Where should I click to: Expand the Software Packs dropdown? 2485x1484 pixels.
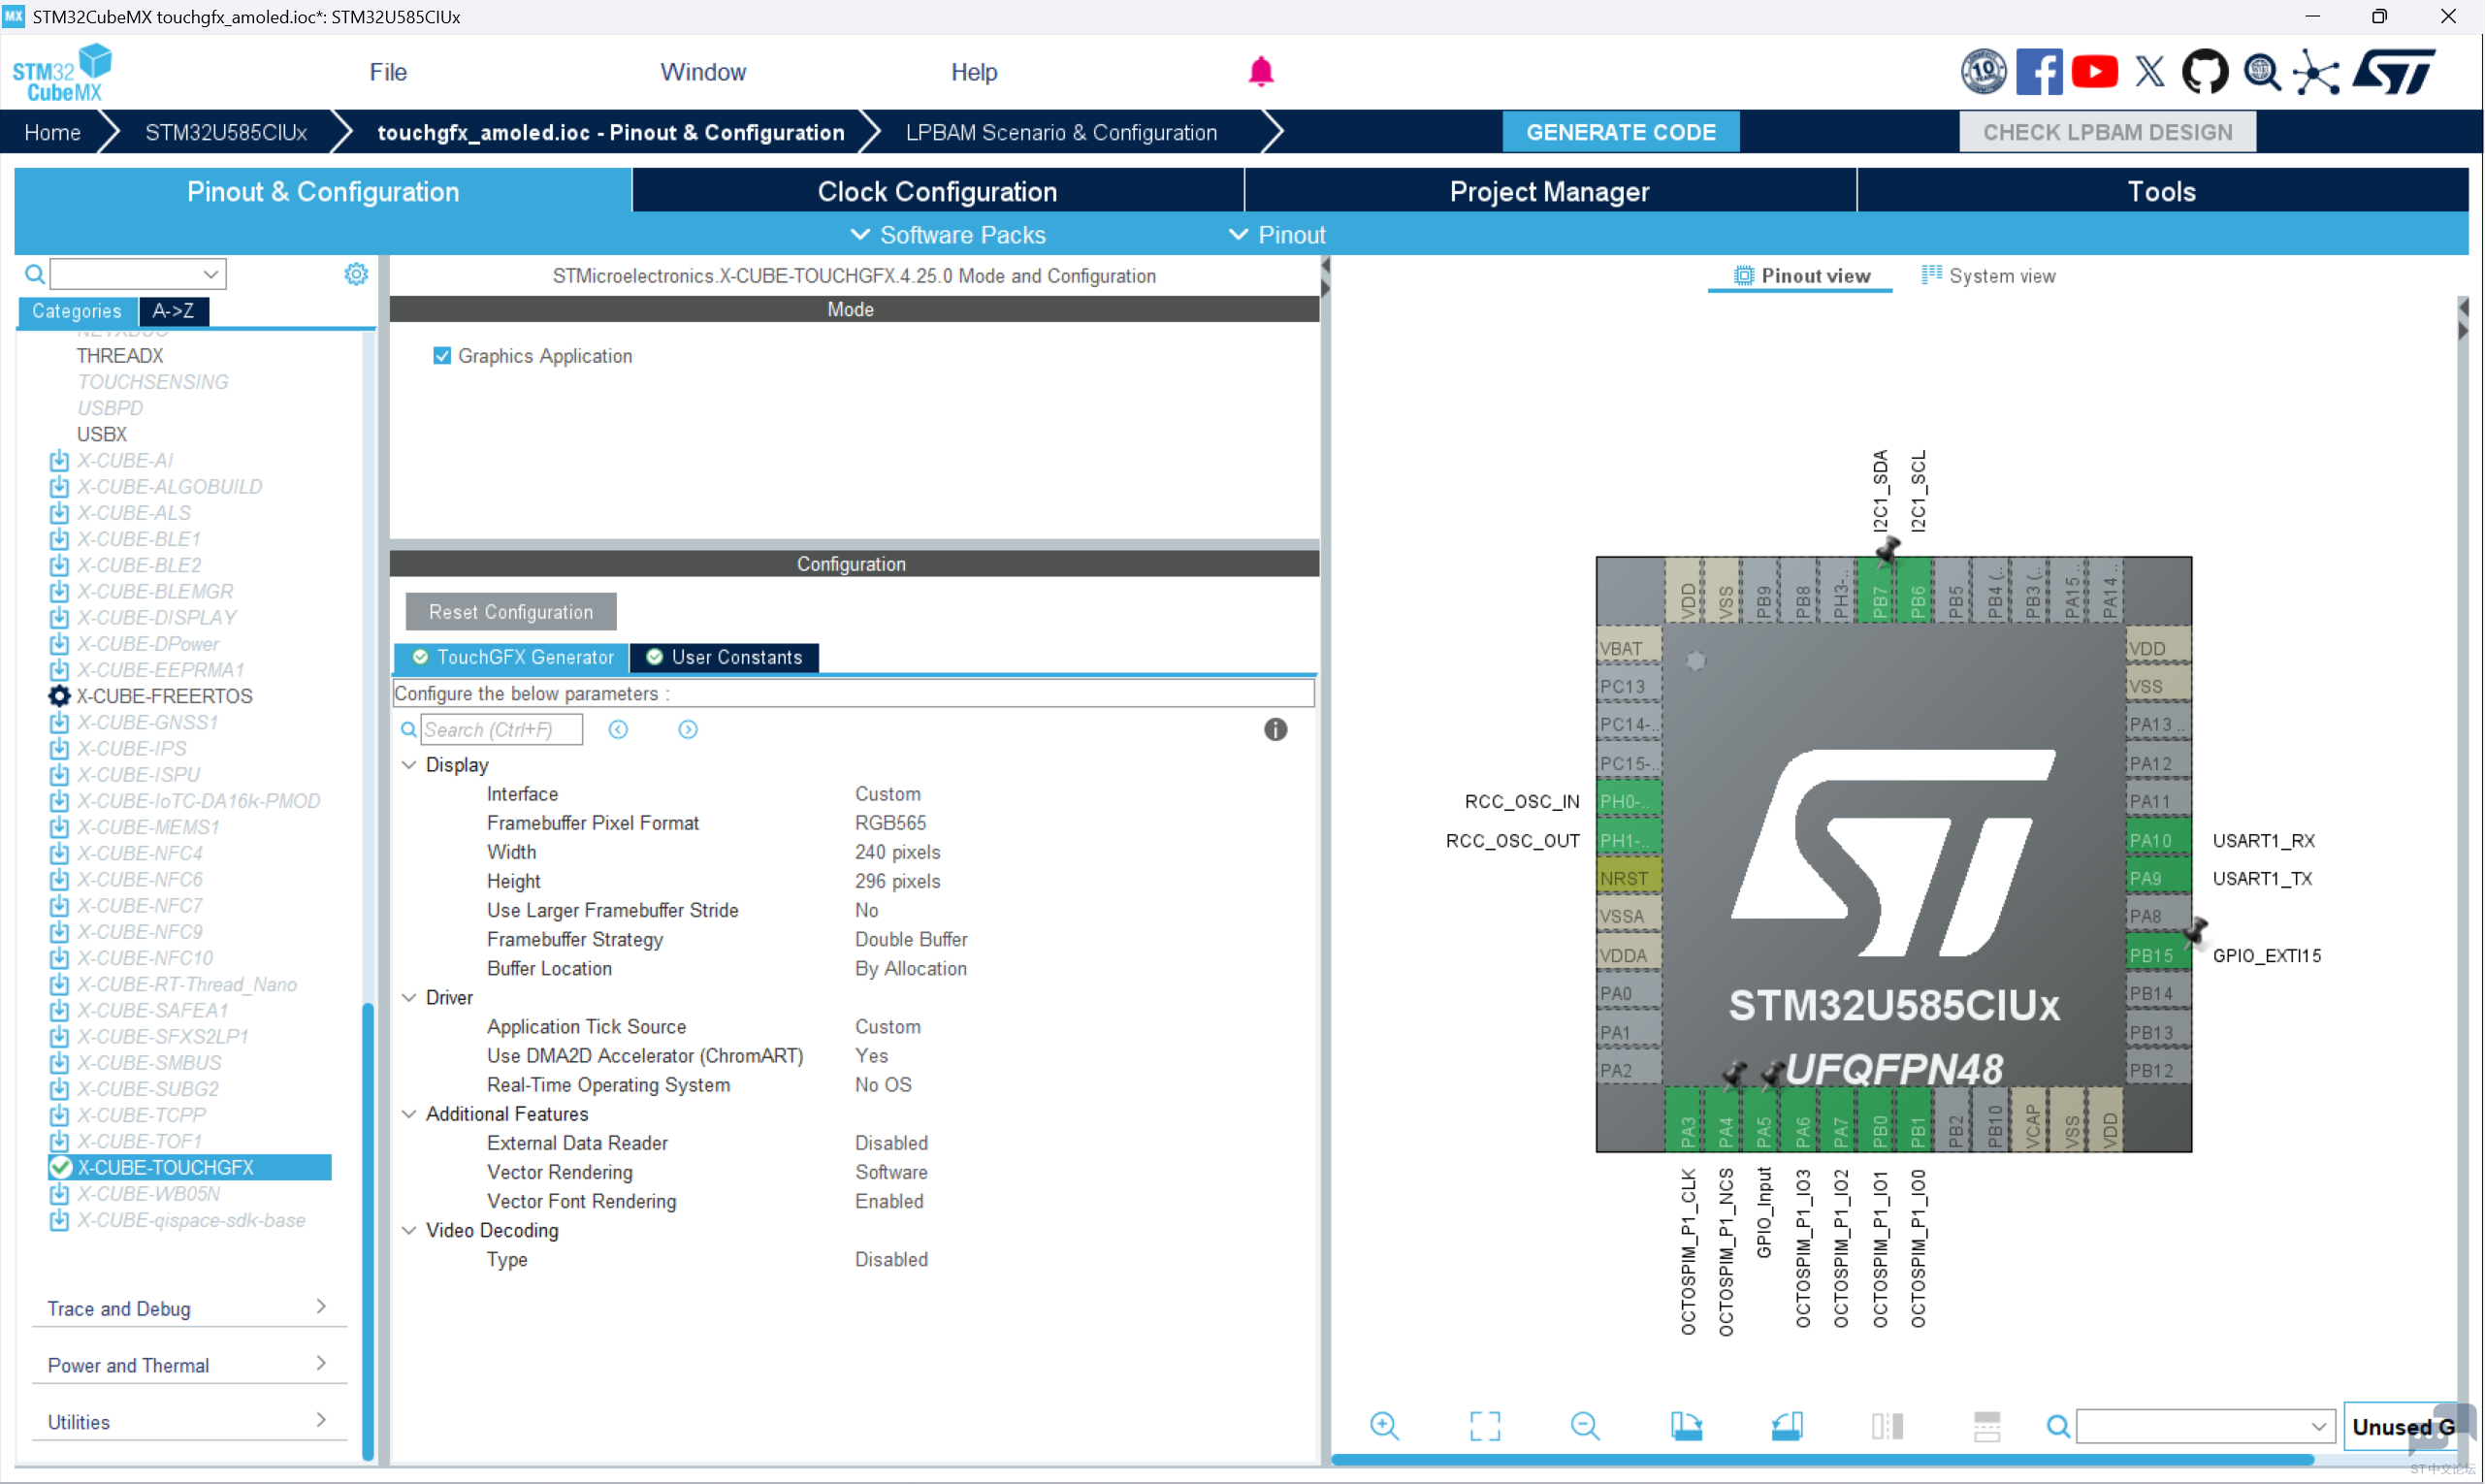point(948,235)
